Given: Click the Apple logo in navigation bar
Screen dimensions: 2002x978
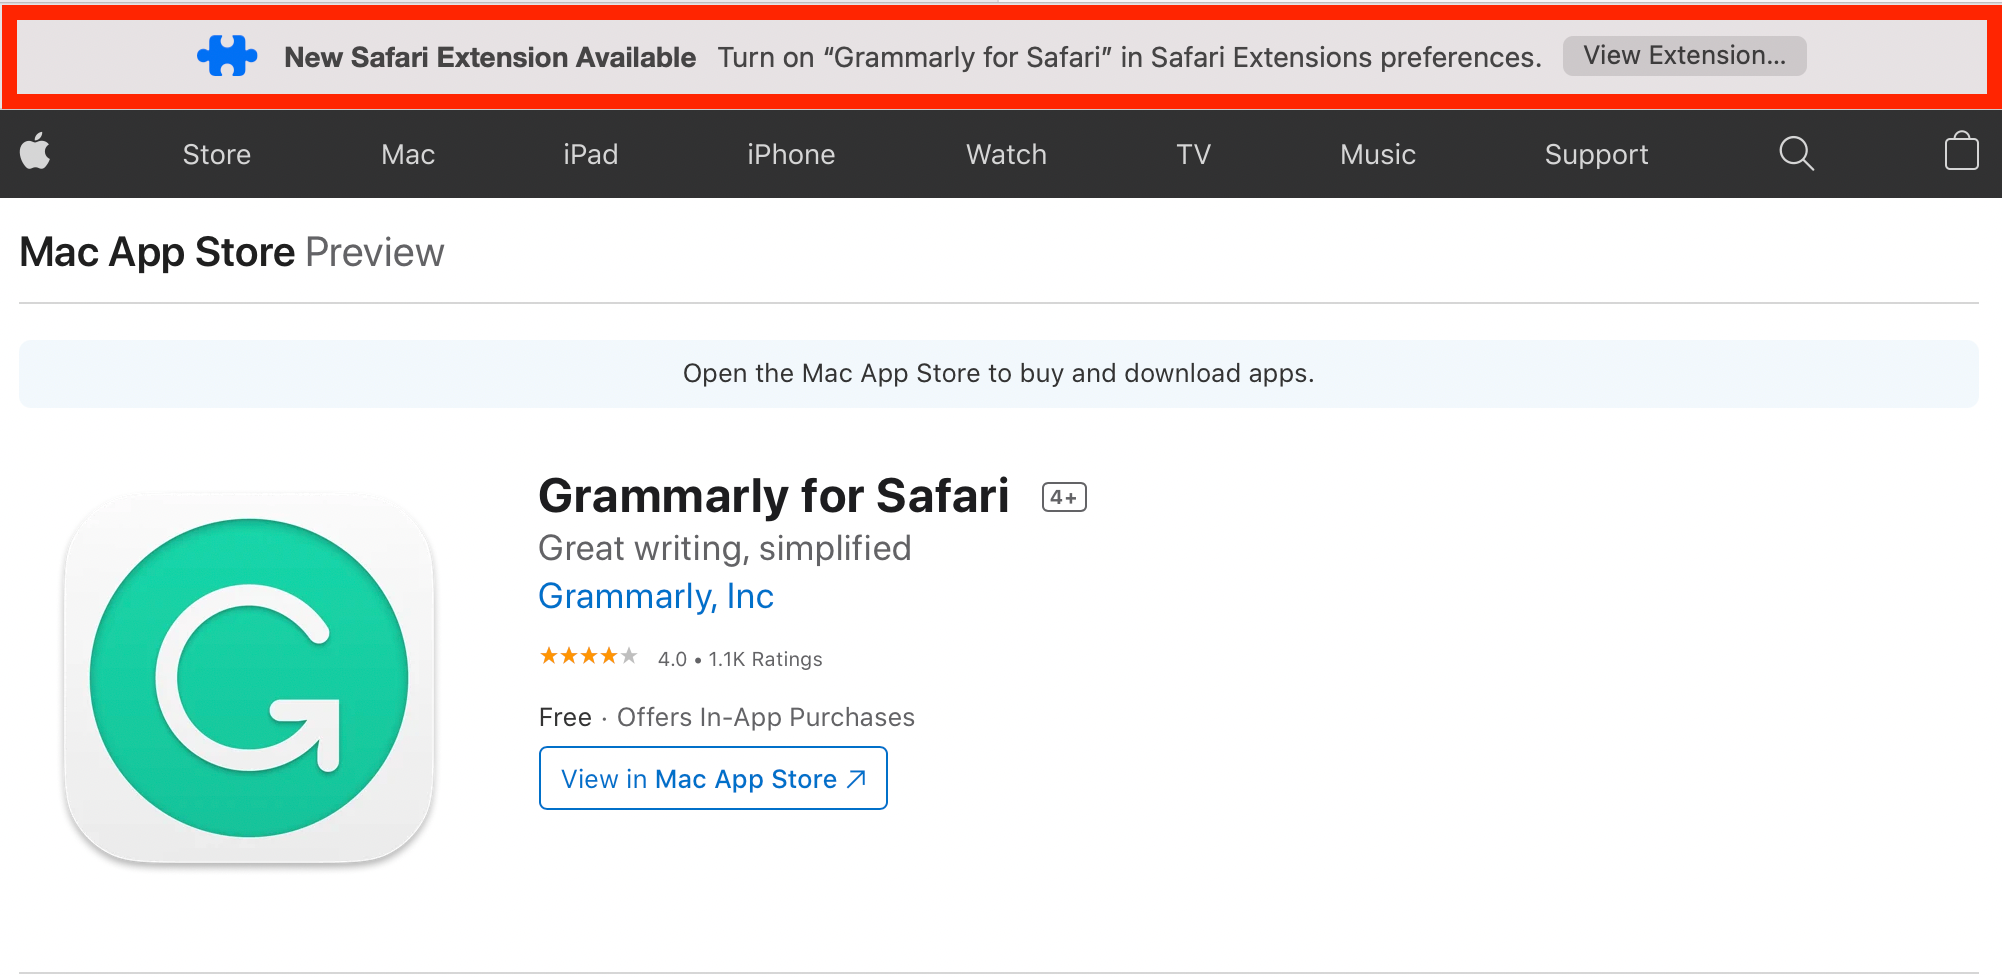Looking at the screenshot, I should [x=35, y=152].
